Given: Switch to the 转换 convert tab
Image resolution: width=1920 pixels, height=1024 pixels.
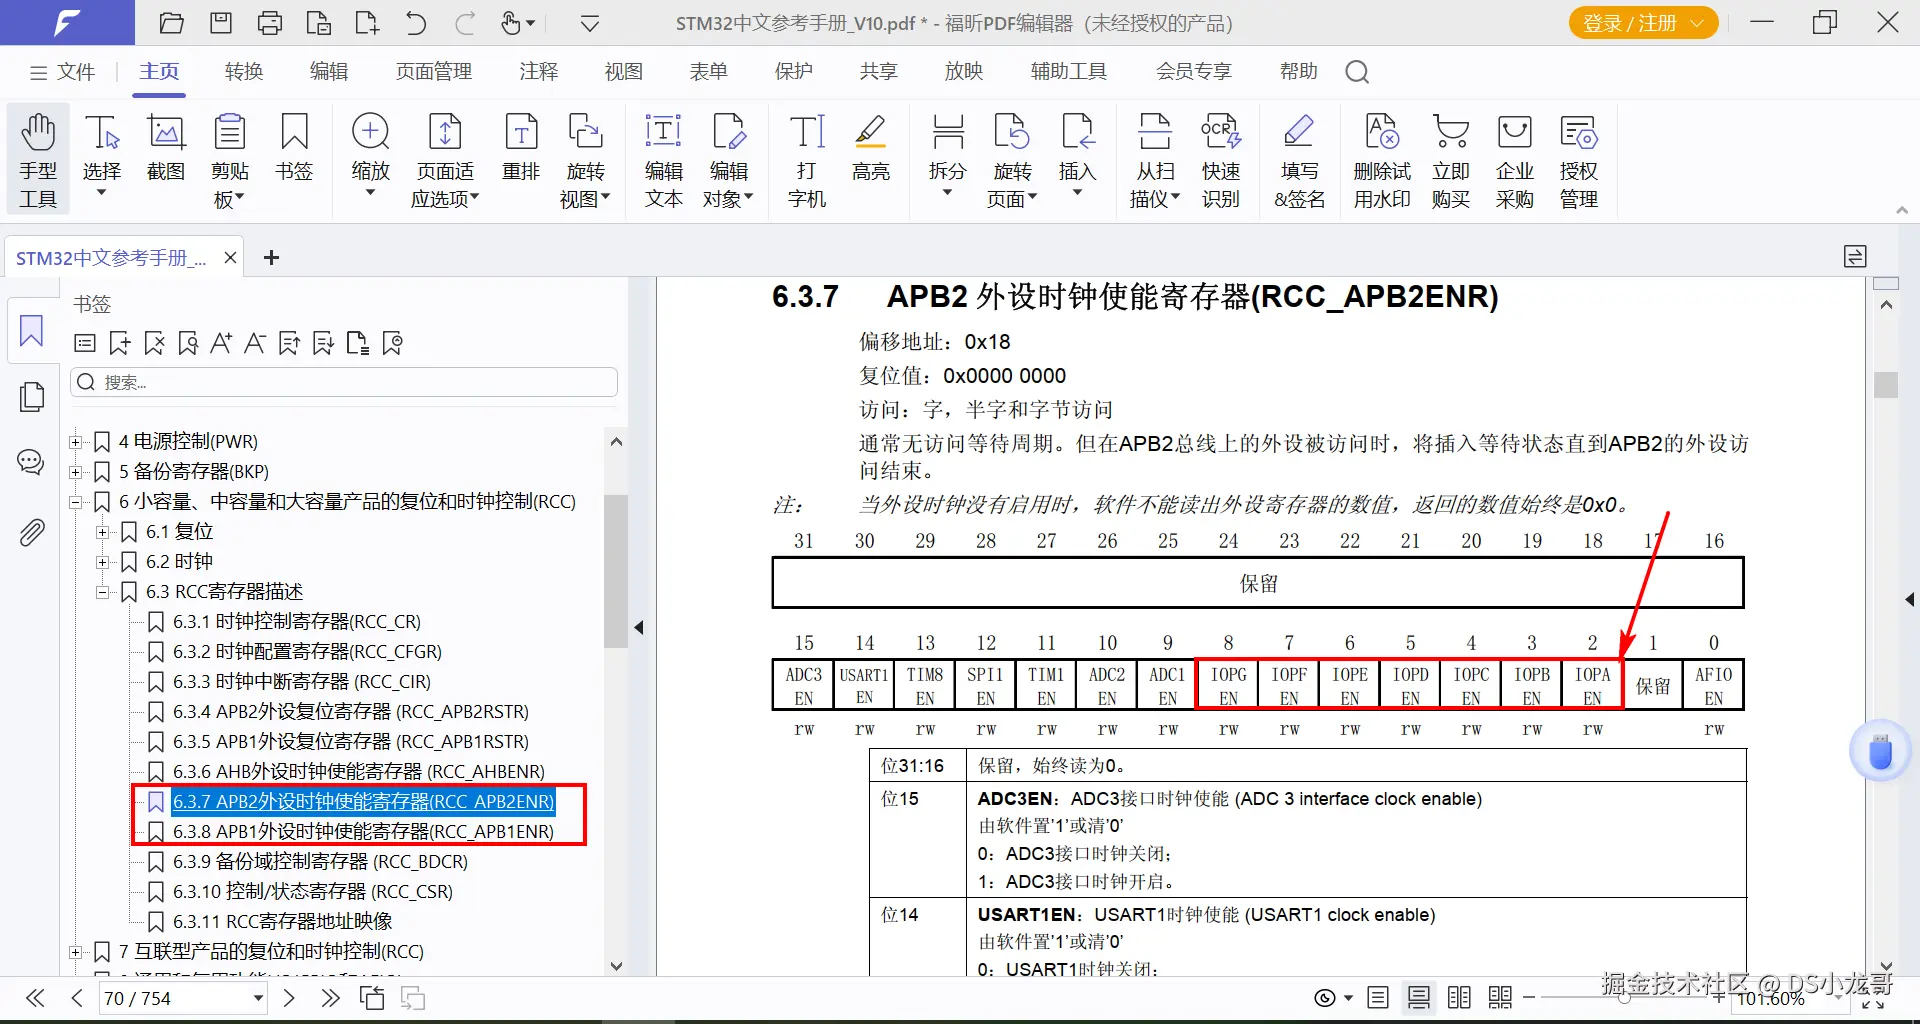Looking at the screenshot, I should click(244, 72).
